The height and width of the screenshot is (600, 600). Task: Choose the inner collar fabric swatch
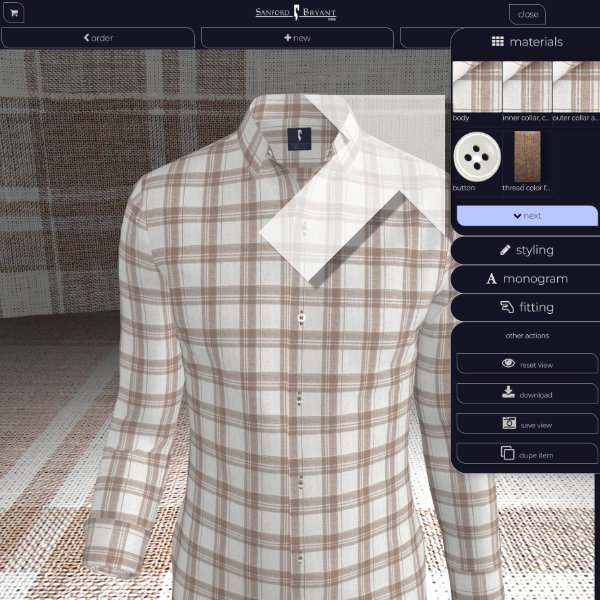tap(526, 86)
